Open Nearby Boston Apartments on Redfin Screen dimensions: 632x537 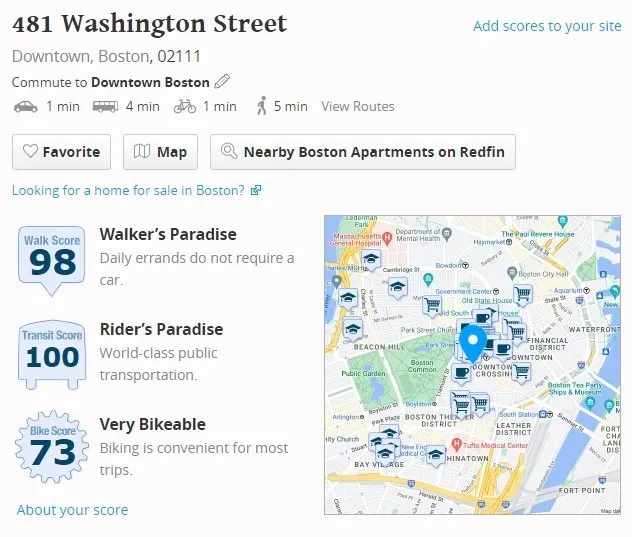pos(362,152)
